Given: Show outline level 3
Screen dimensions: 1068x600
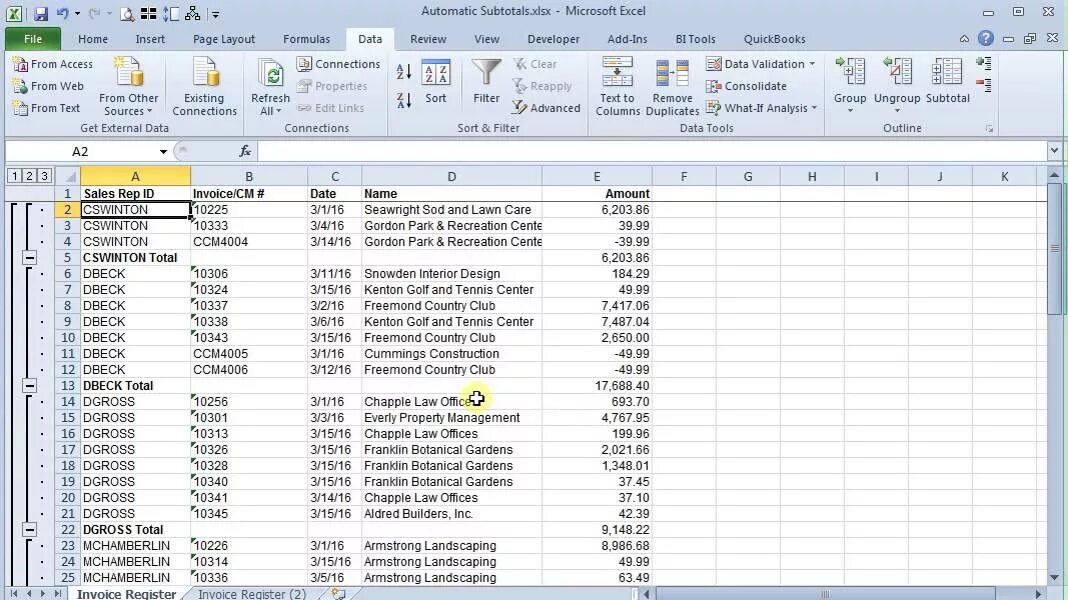Looking at the screenshot, I should coord(44,176).
